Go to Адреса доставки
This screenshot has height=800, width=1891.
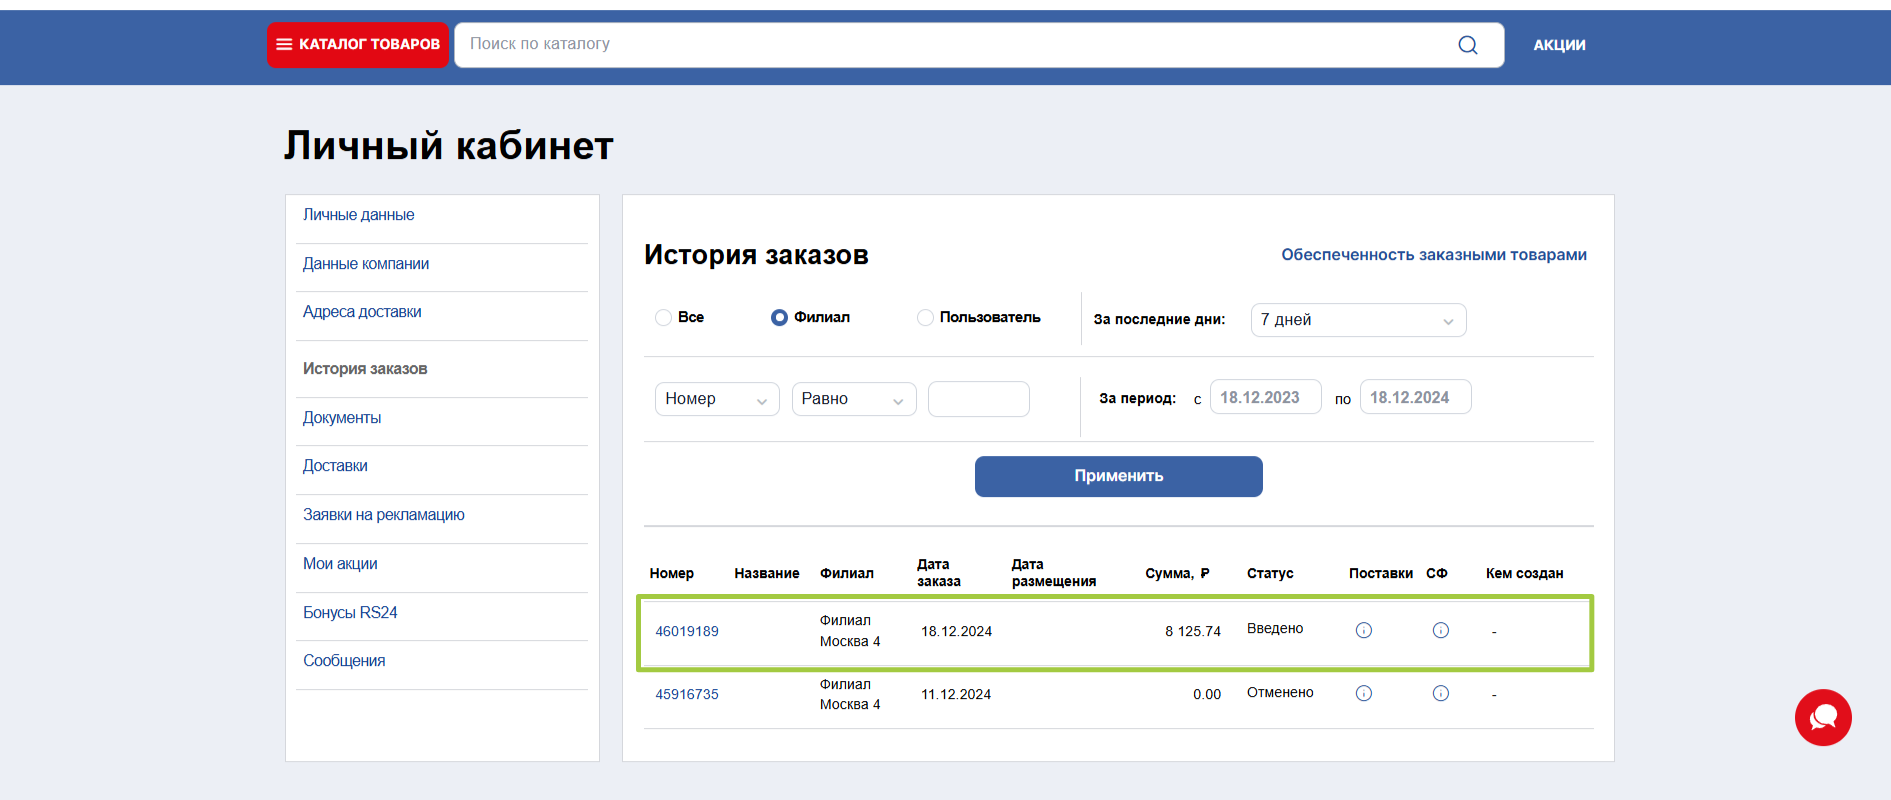362,312
